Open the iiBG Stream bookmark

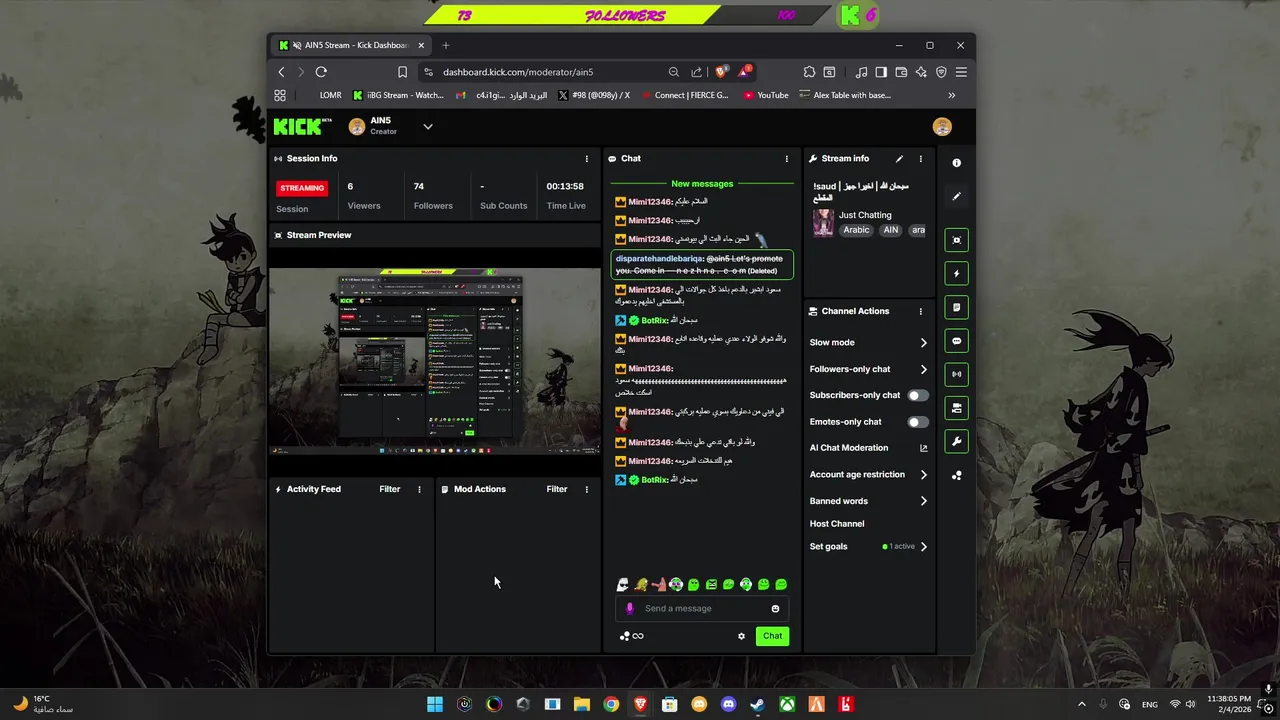pyautogui.click(x=398, y=95)
